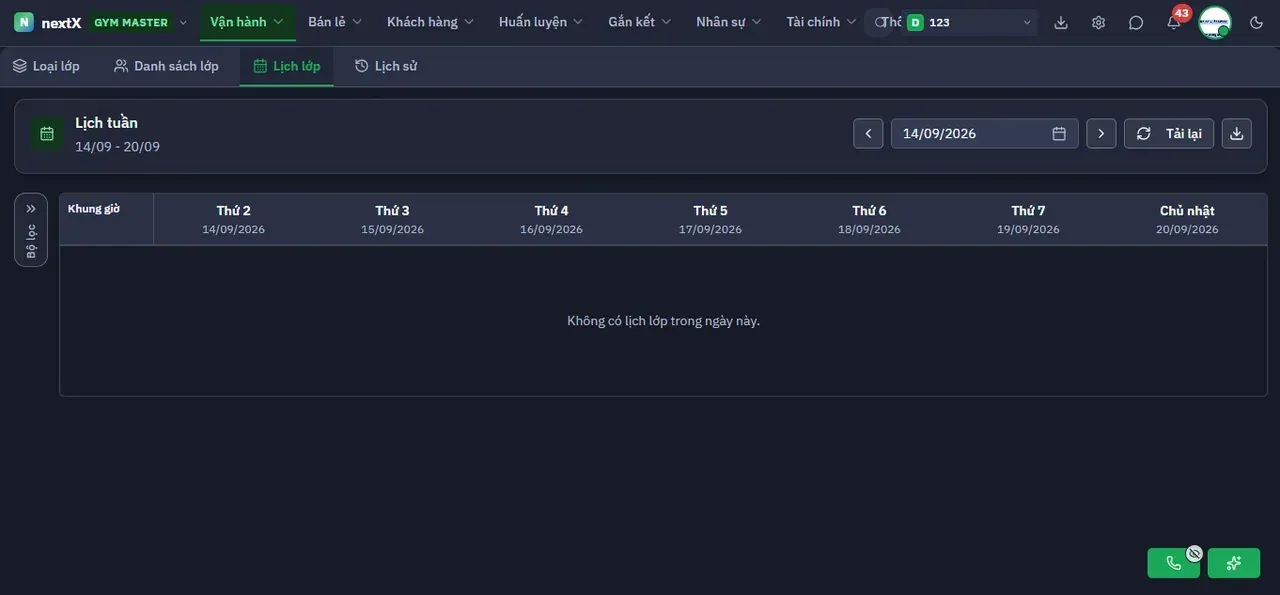Click the Thứ 7 column header

1029,219
